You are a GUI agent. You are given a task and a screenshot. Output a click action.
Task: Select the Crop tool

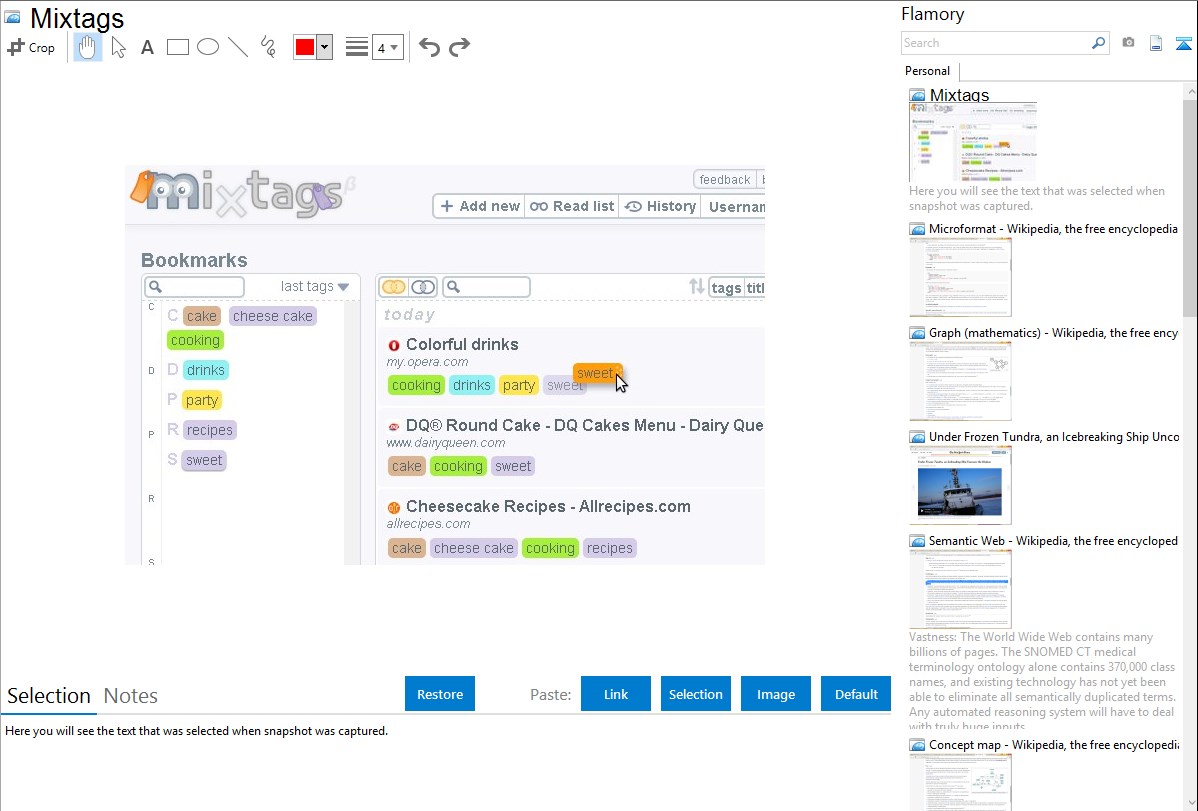coord(31,47)
